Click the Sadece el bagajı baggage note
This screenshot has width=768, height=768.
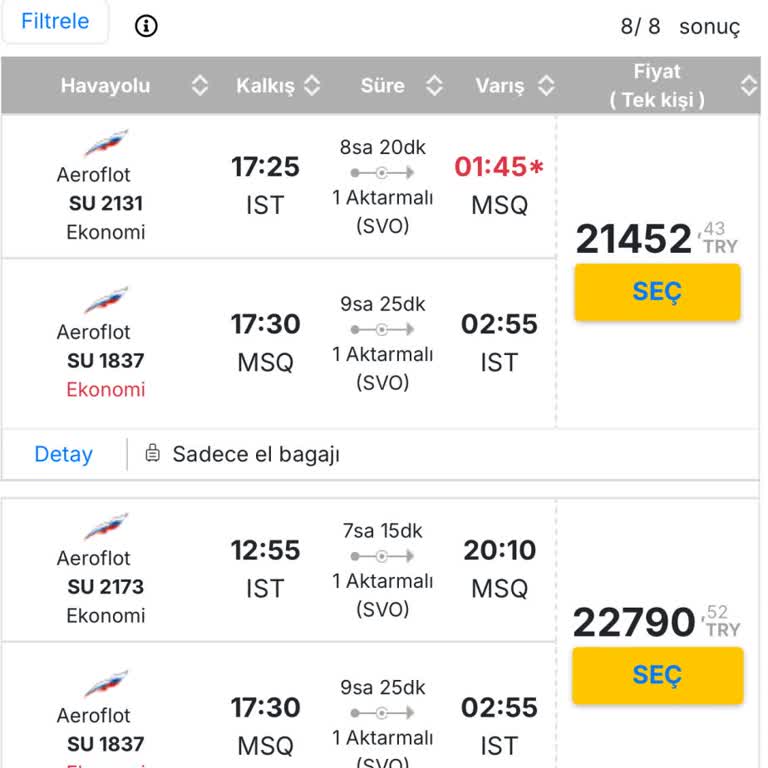pyautogui.click(x=256, y=454)
